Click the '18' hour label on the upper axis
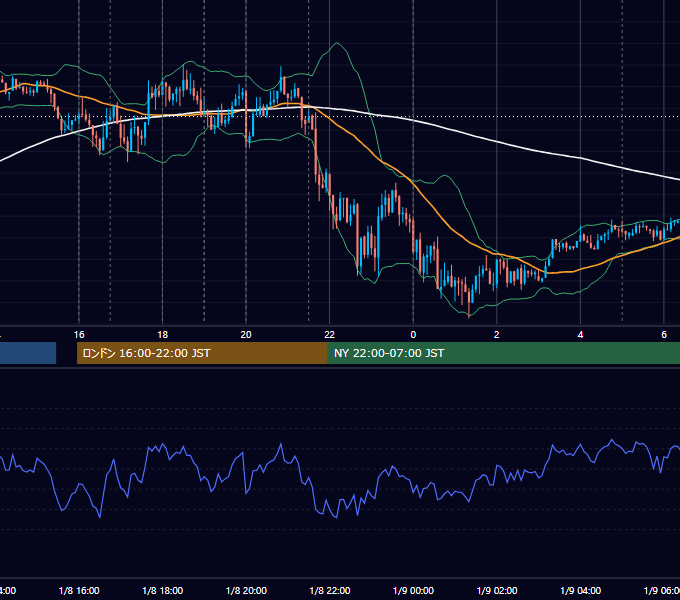Screen dimensions: 680x600 tap(162, 335)
